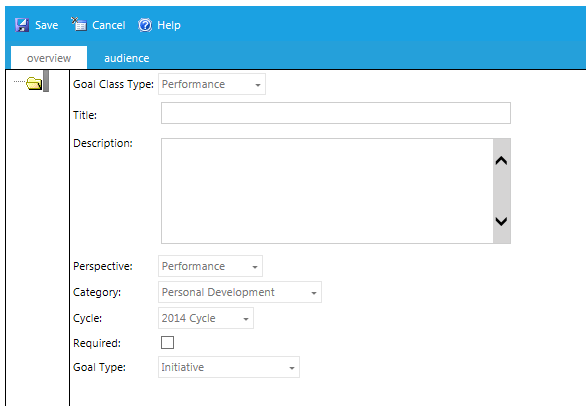
Task: Tick the Required checkbox
Action: 167,342
